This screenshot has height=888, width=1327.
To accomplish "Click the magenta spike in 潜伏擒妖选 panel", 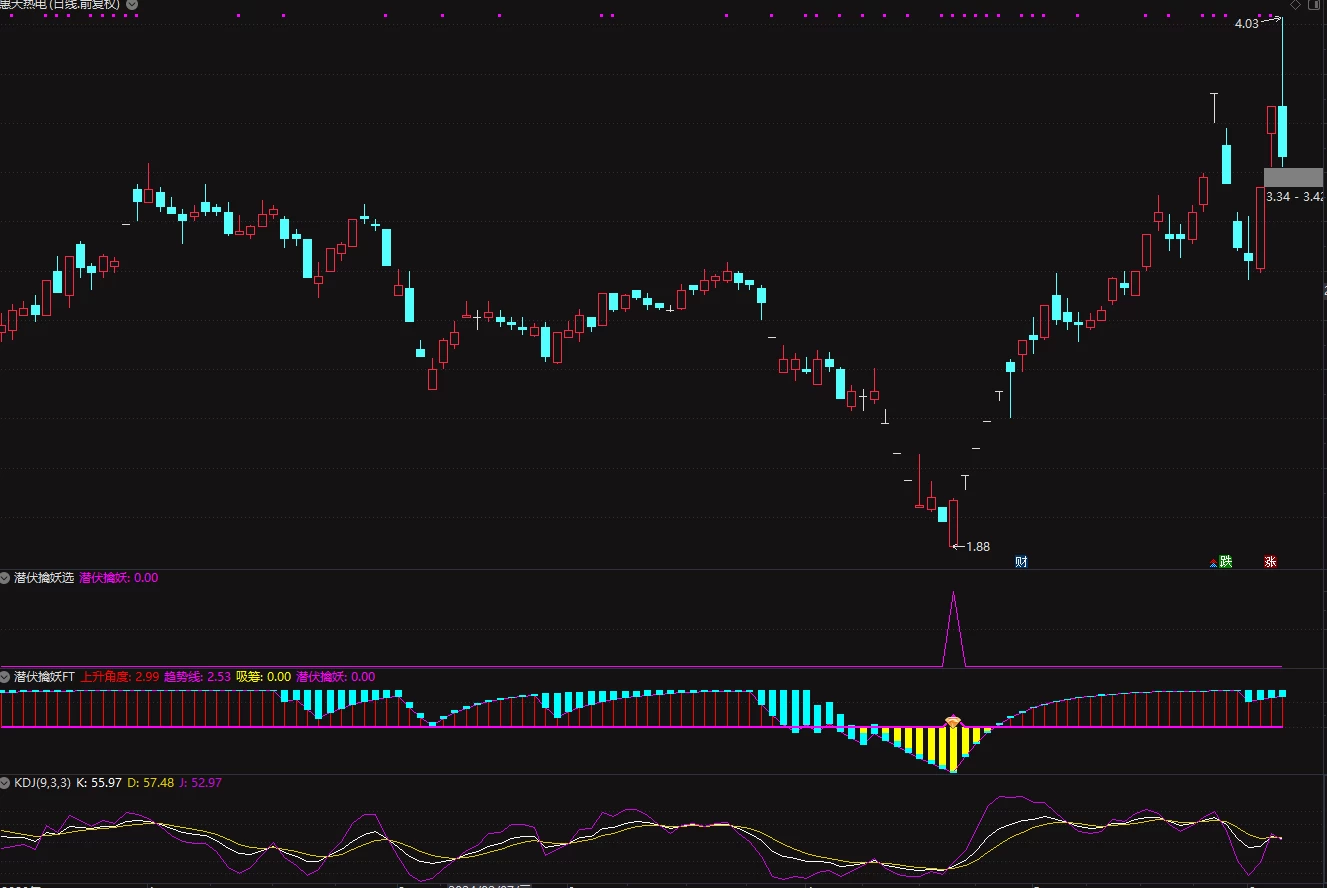I will [x=953, y=628].
